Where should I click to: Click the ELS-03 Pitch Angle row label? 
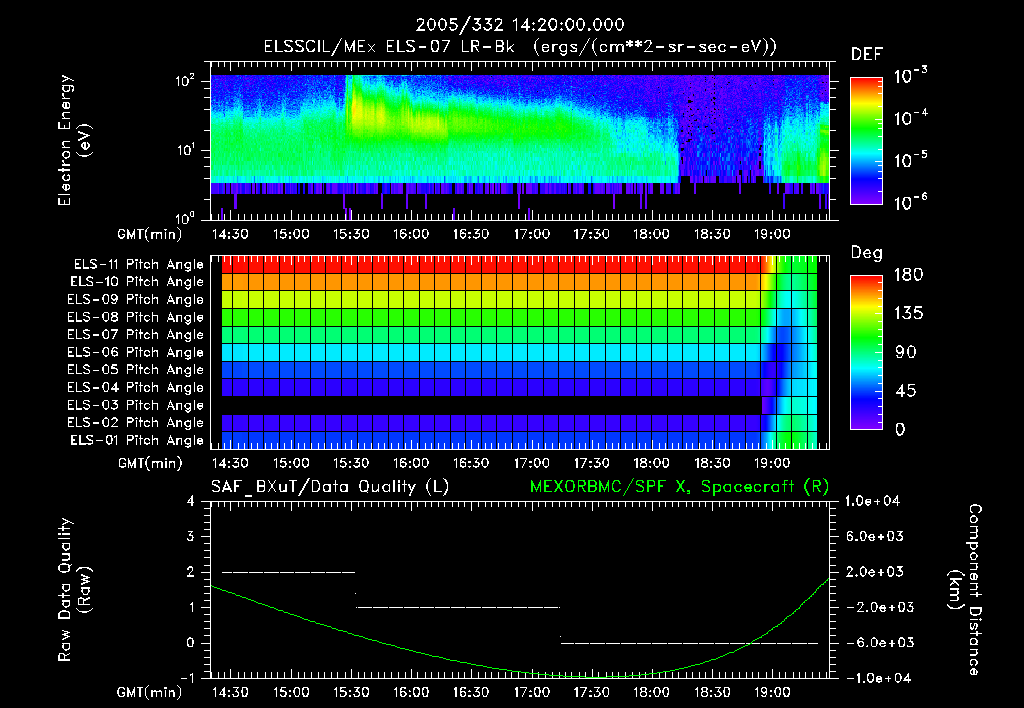135,405
